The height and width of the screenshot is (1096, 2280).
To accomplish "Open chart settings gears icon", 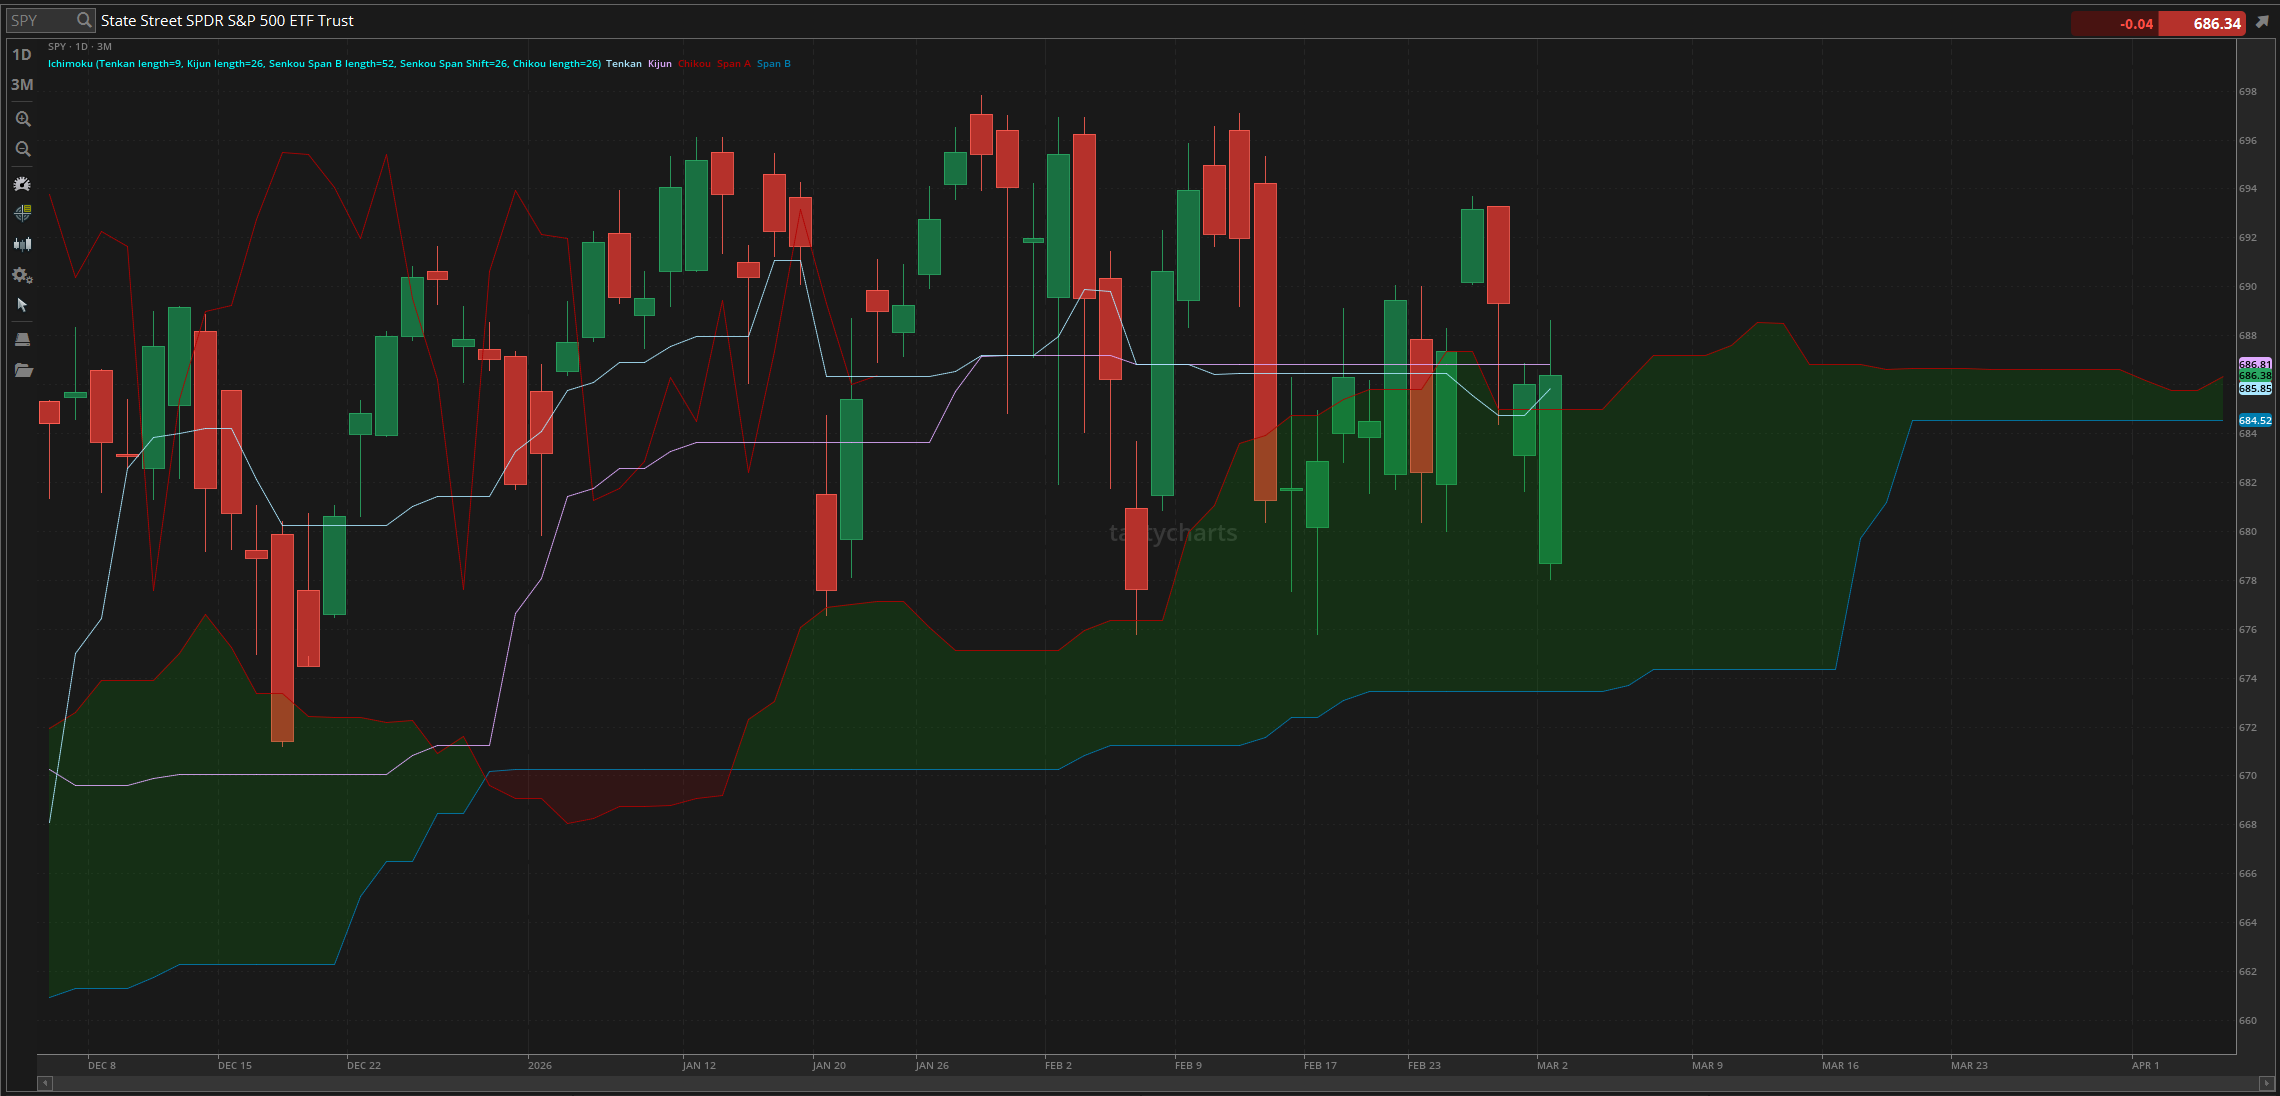I will coord(22,275).
